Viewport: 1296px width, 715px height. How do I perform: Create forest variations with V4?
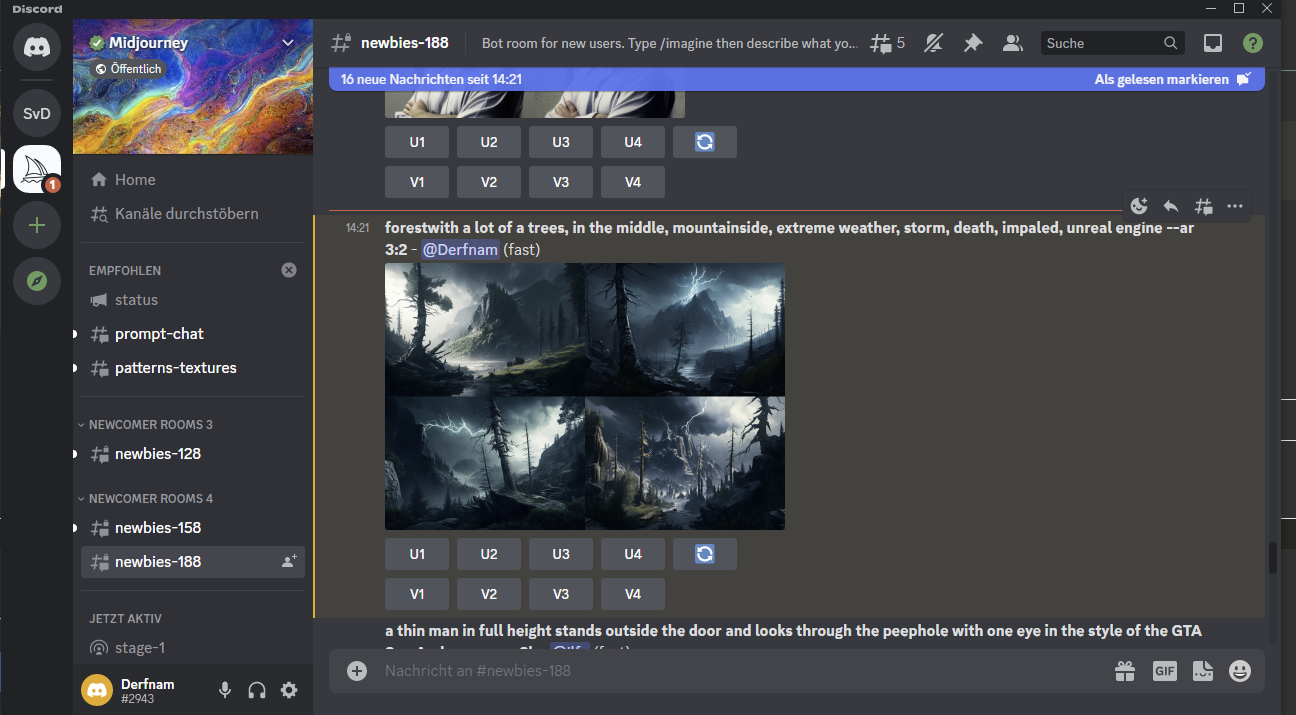click(x=633, y=594)
